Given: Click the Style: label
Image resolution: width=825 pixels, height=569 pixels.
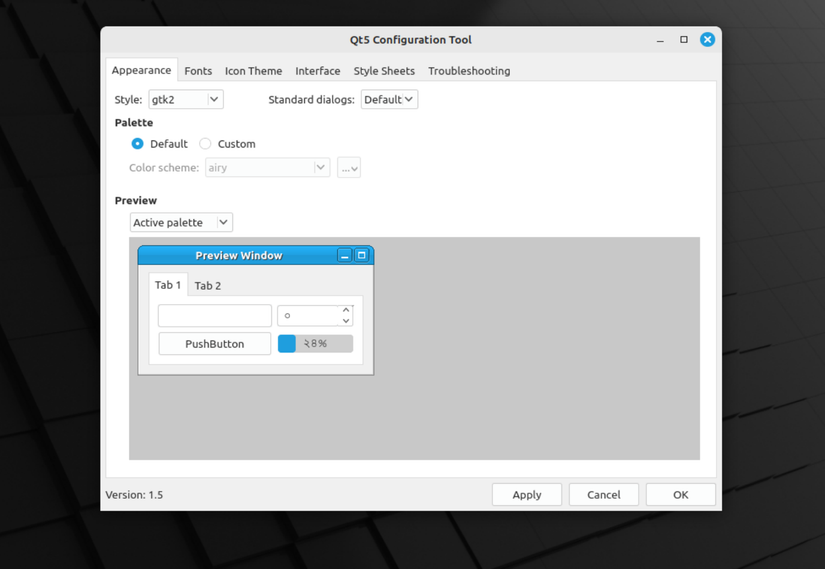Looking at the screenshot, I should tap(128, 99).
